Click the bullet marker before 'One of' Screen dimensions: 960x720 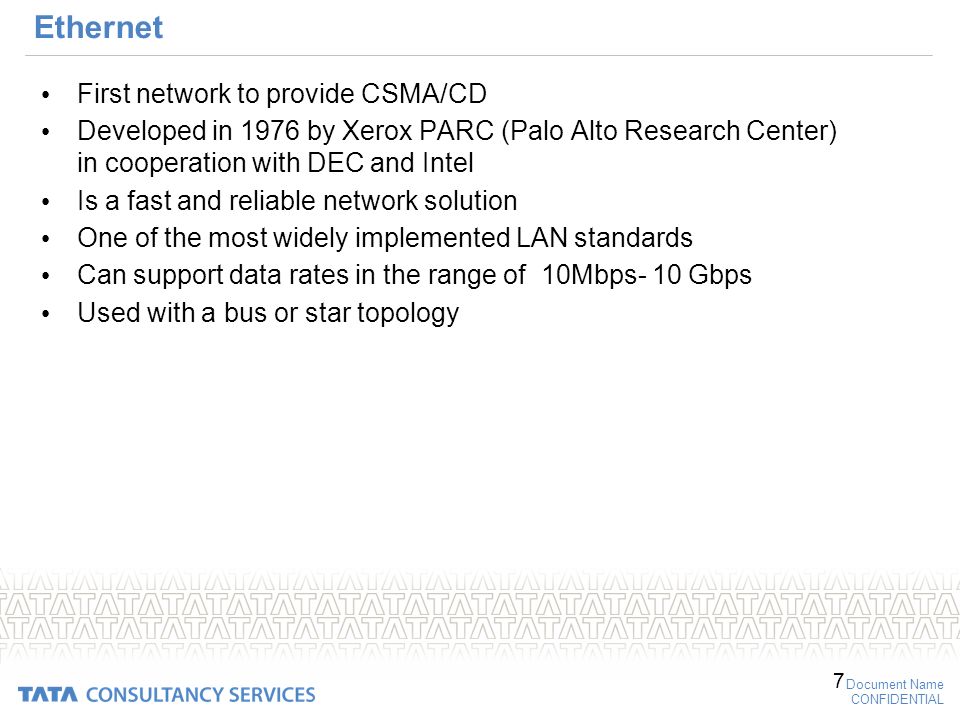[45, 239]
